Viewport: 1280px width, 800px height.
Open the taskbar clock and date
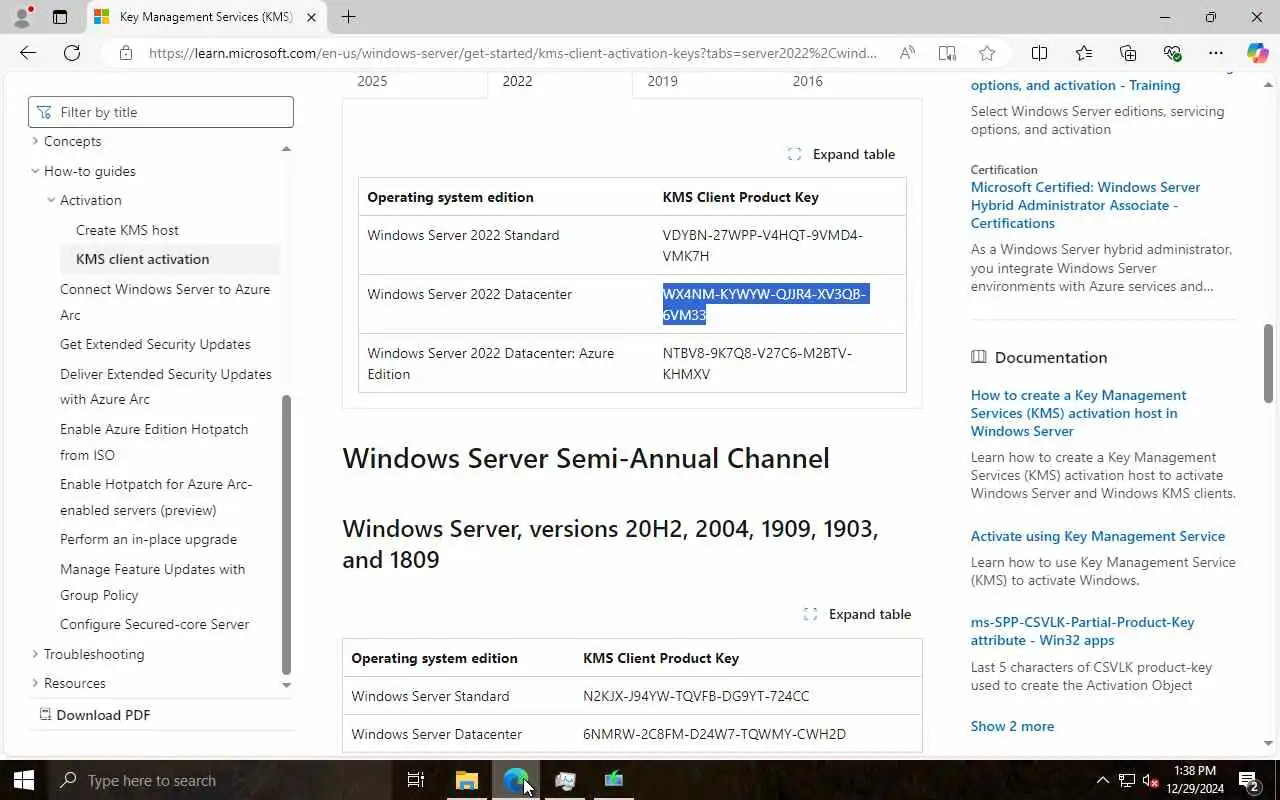point(1194,780)
